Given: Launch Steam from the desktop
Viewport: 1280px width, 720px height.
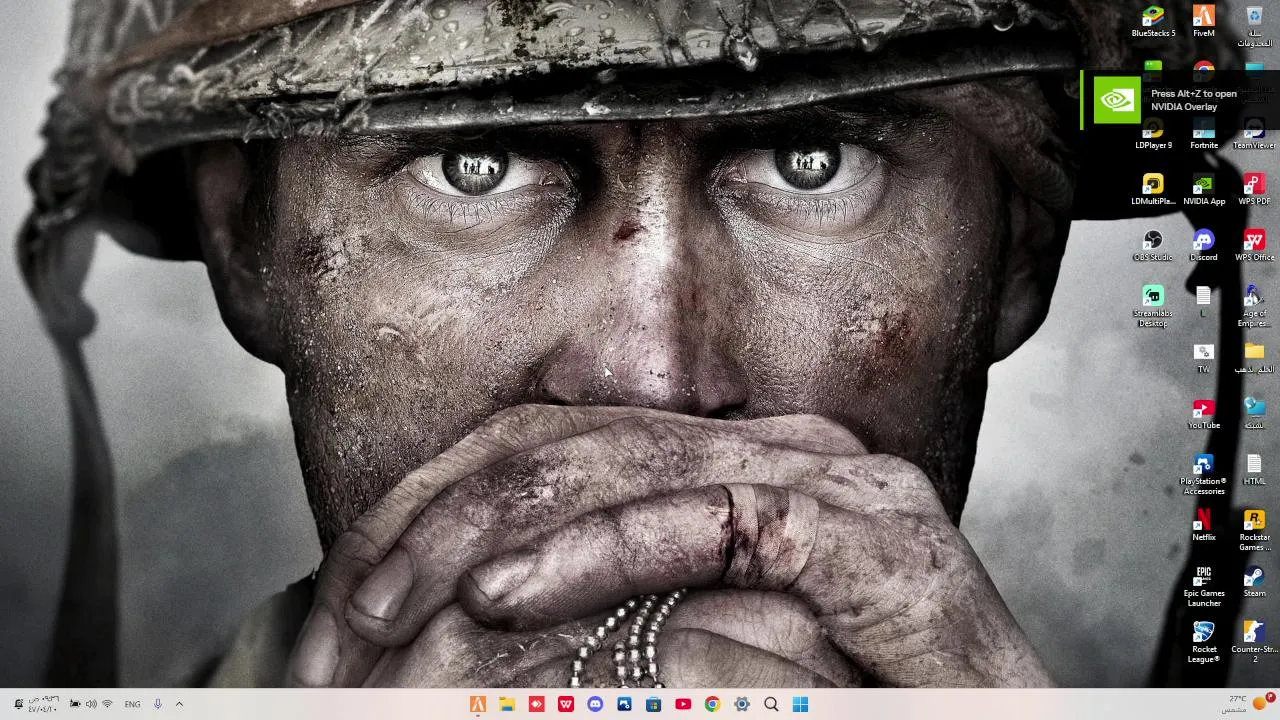Looking at the screenshot, I should (x=1254, y=581).
